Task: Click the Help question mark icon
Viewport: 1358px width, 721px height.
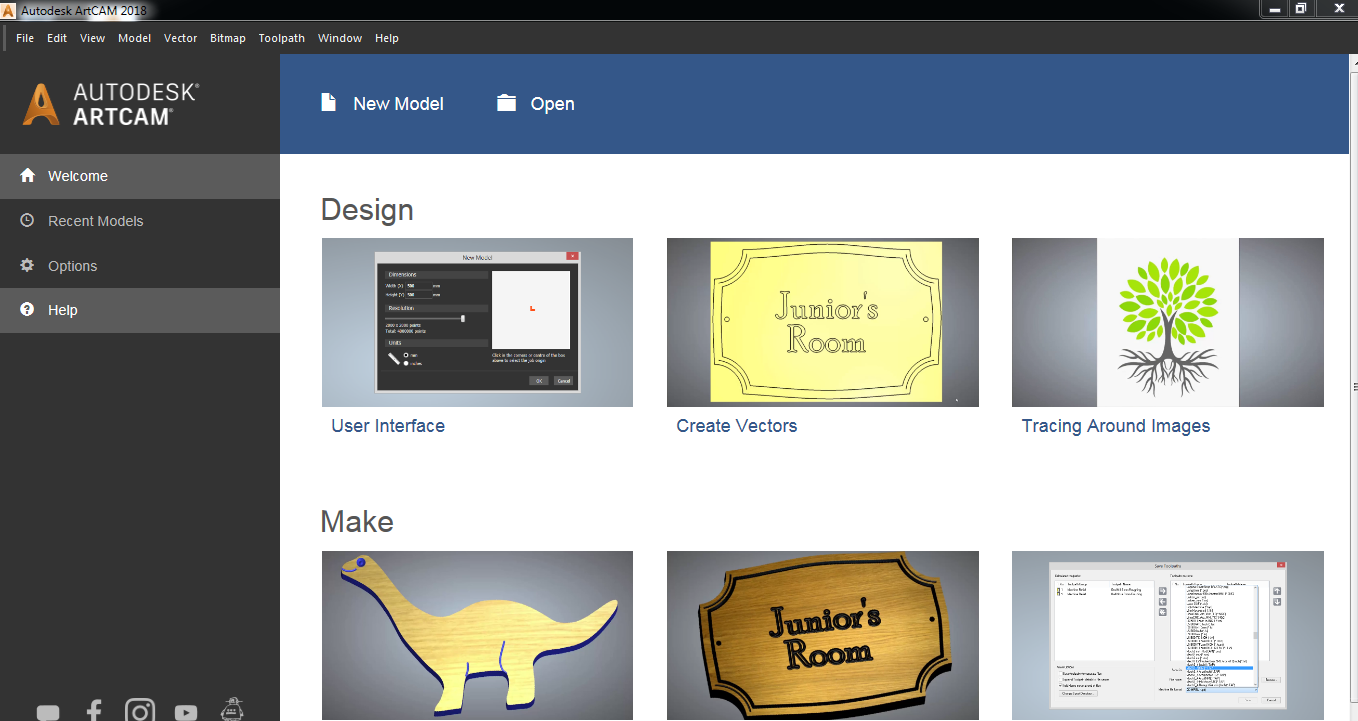Action: tap(27, 310)
